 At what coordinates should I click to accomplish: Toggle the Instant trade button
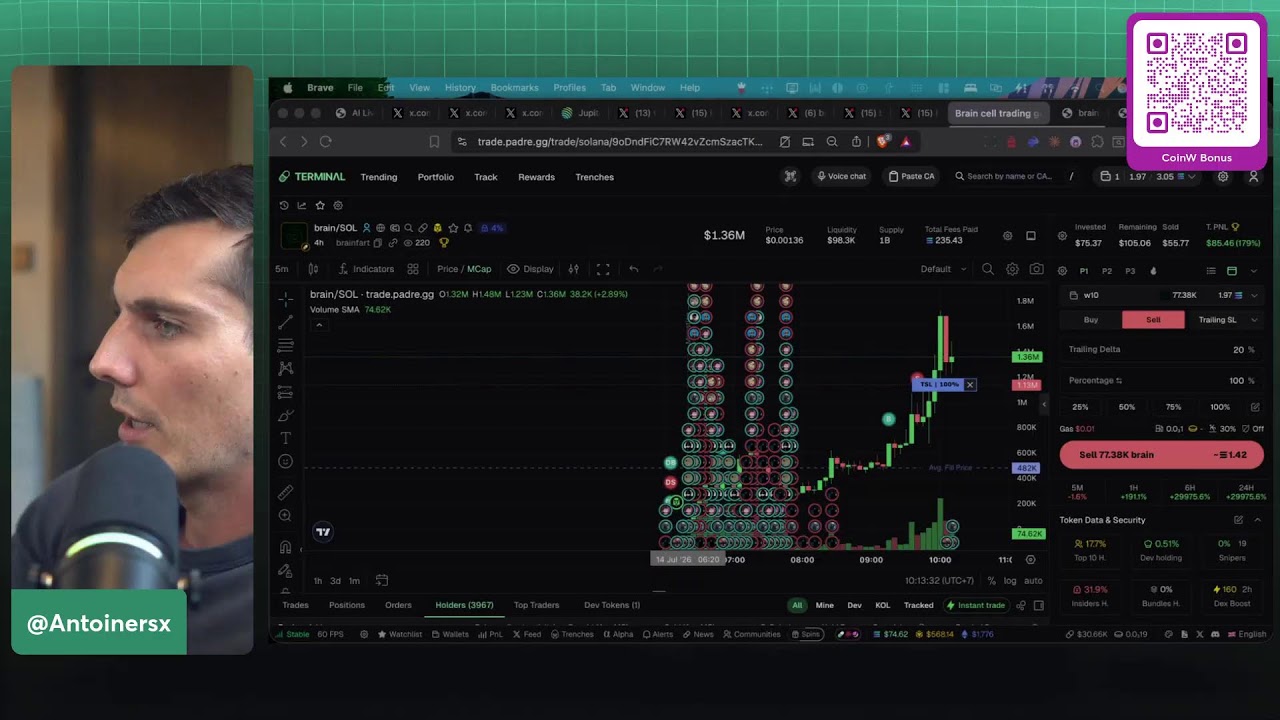[976, 605]
